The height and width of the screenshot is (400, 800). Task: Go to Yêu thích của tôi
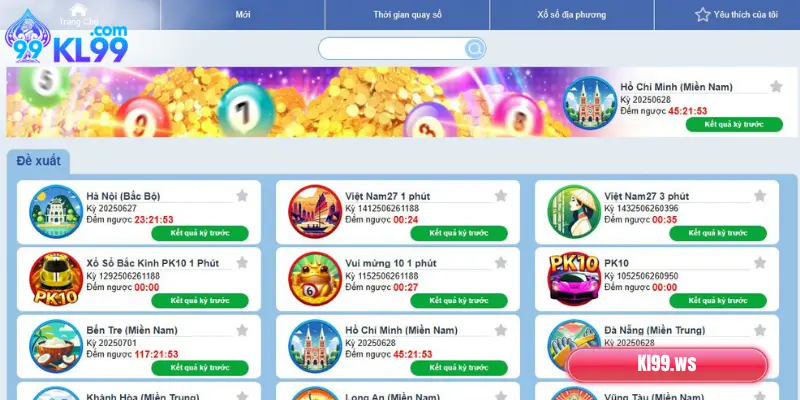(736, 15)
